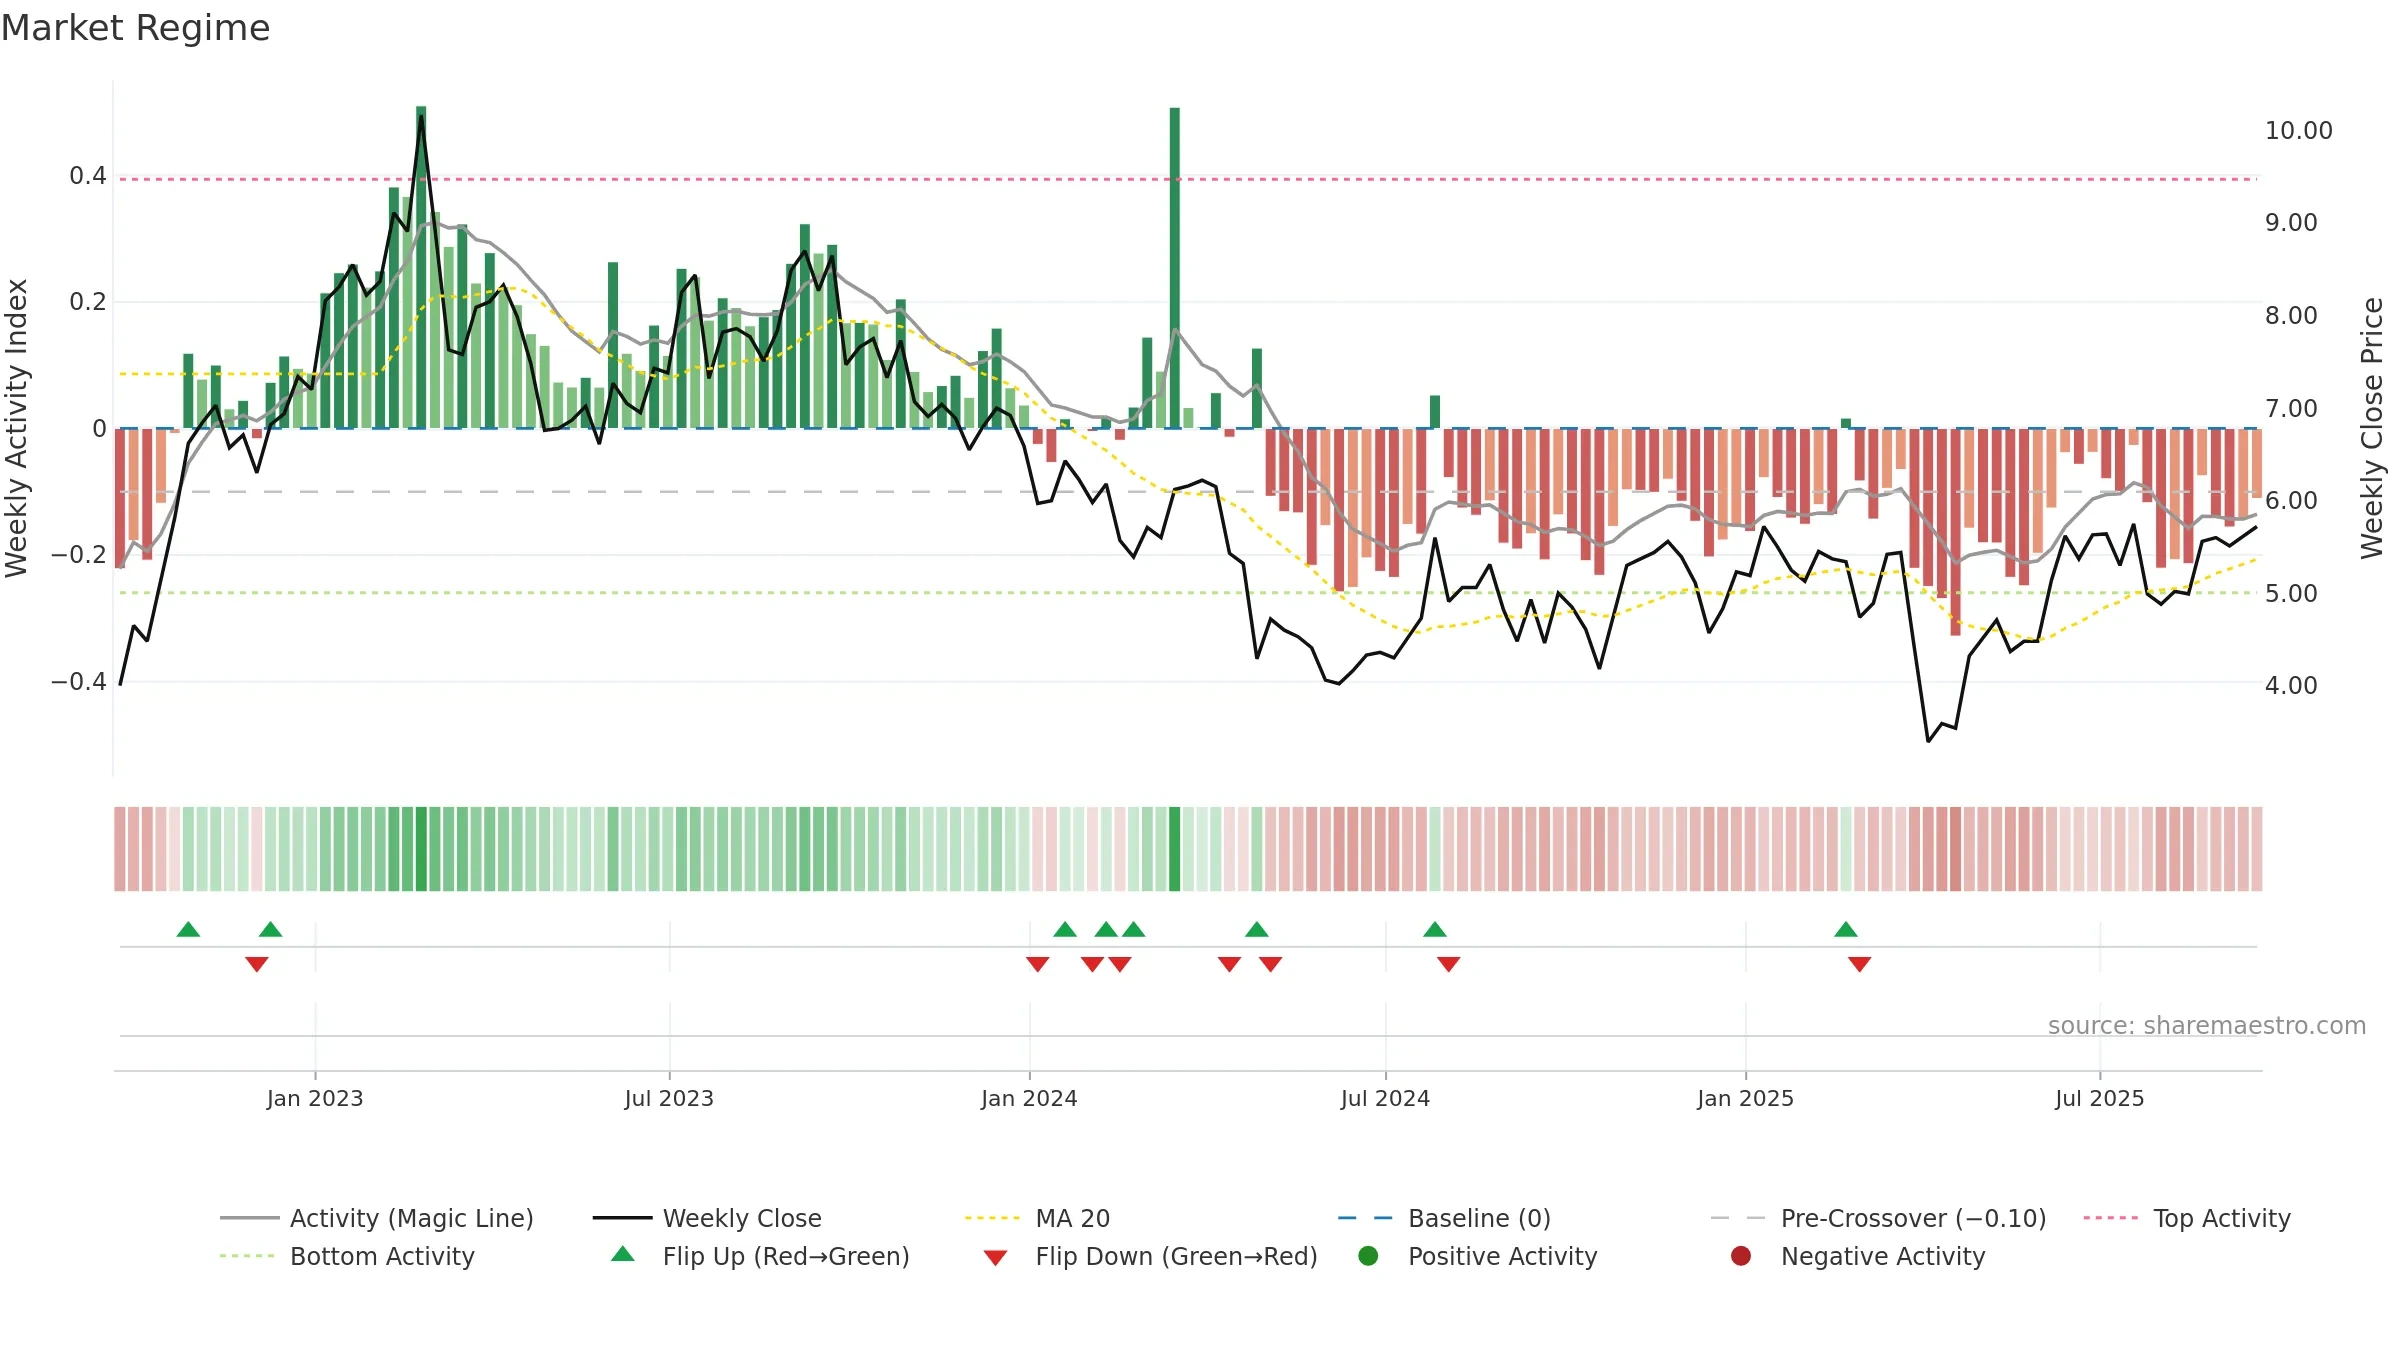Click the Market Regime chart title
The image size is (2400, 1350).
135,28
